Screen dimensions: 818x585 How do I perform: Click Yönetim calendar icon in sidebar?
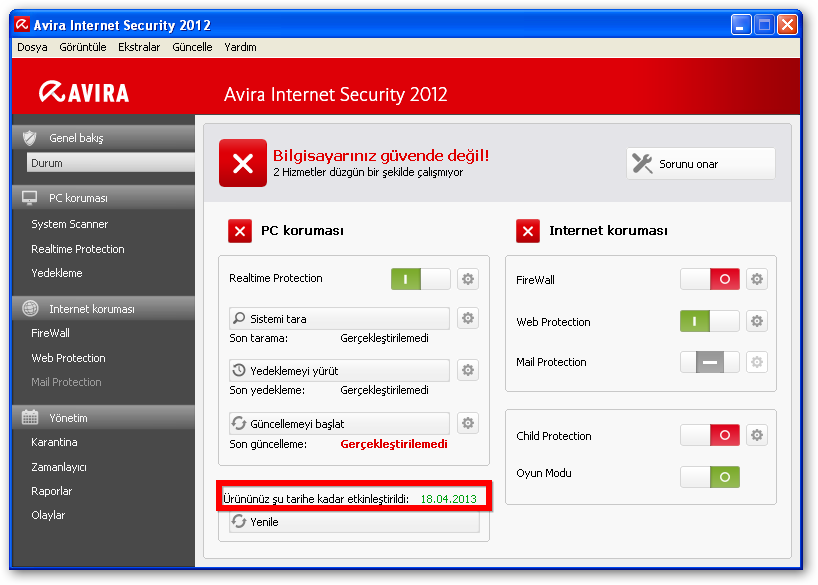tap(30, 417)
